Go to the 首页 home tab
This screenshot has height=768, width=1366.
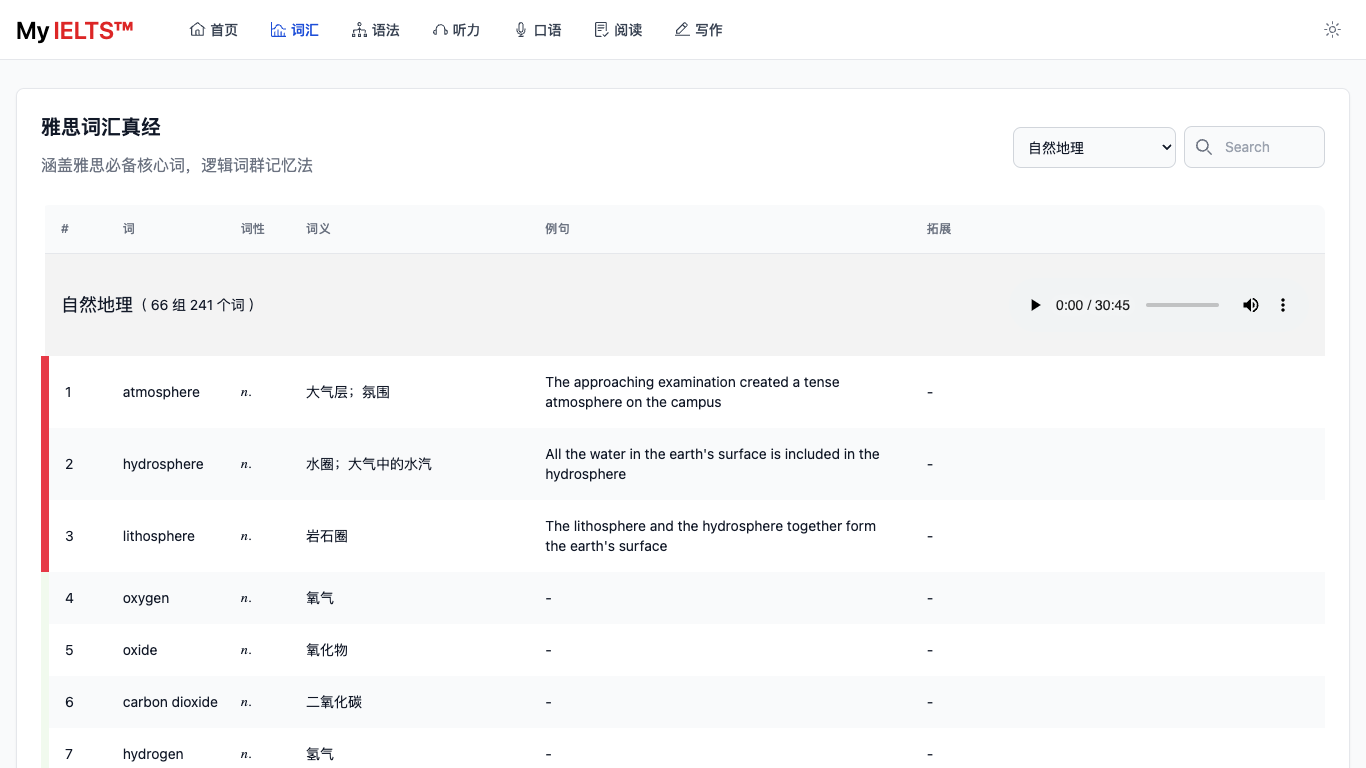[x=214, y=30]
